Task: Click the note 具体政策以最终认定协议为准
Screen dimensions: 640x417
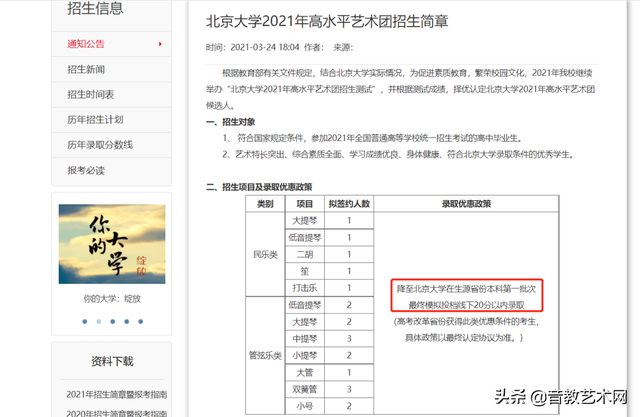Action: pyautogui.click(x=464, y=338)
